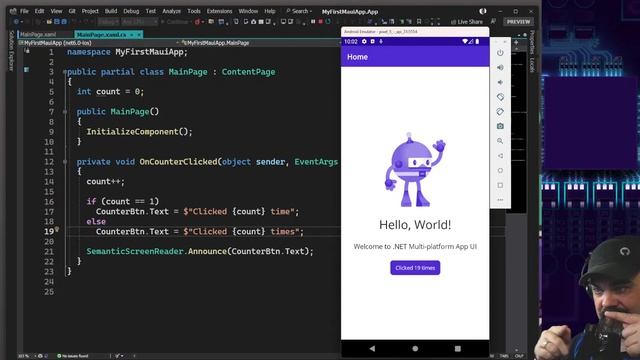Restart debugging with the restart icon

tap(328, 22)
